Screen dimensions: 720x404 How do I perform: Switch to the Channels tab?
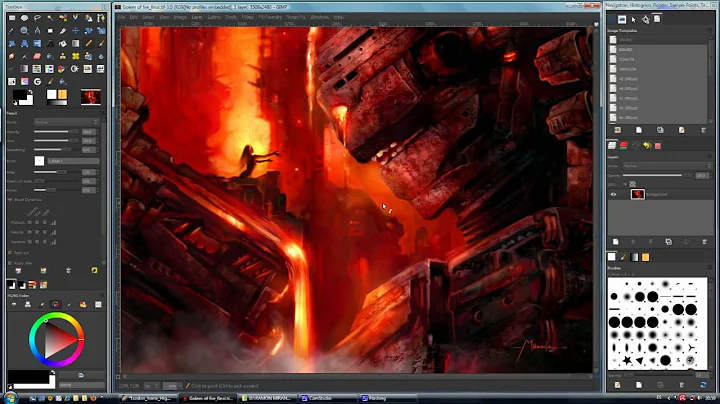point(624,146)
